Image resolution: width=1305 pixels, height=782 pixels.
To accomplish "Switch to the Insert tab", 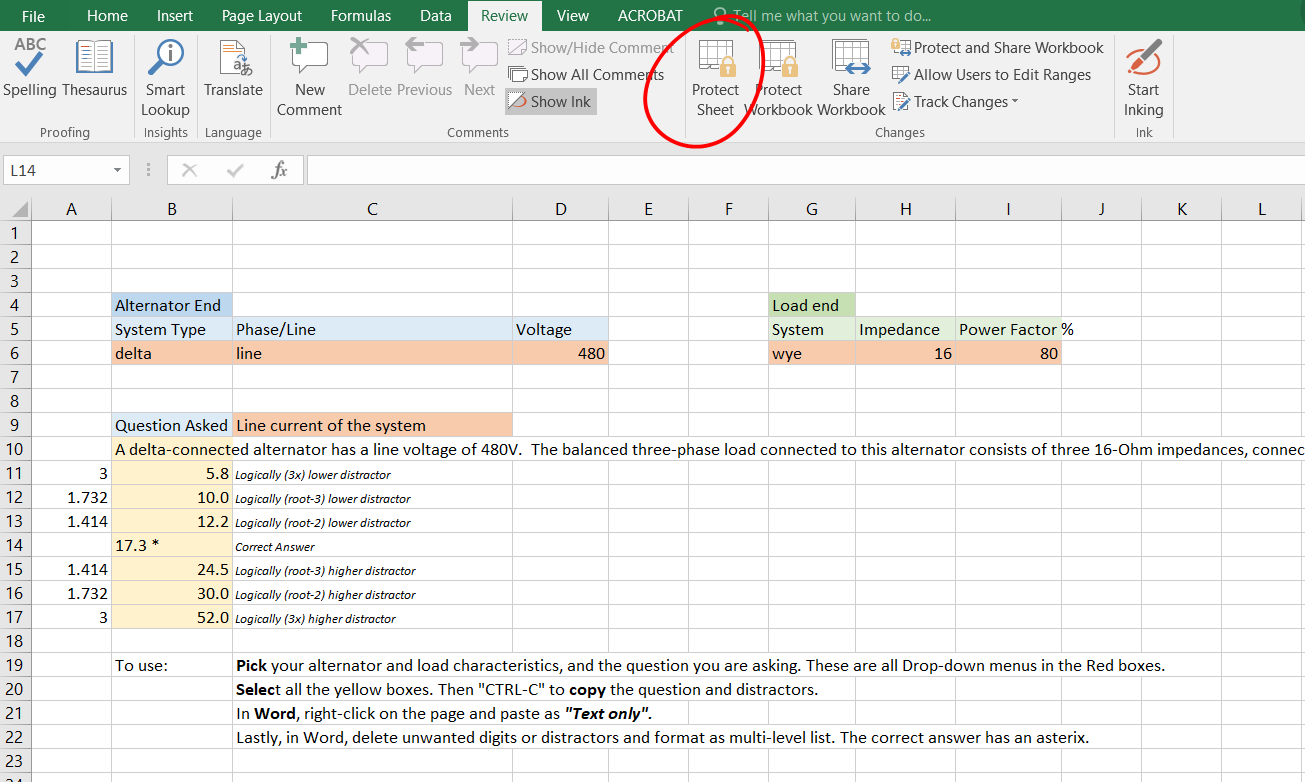I will [x=175, y=16].
